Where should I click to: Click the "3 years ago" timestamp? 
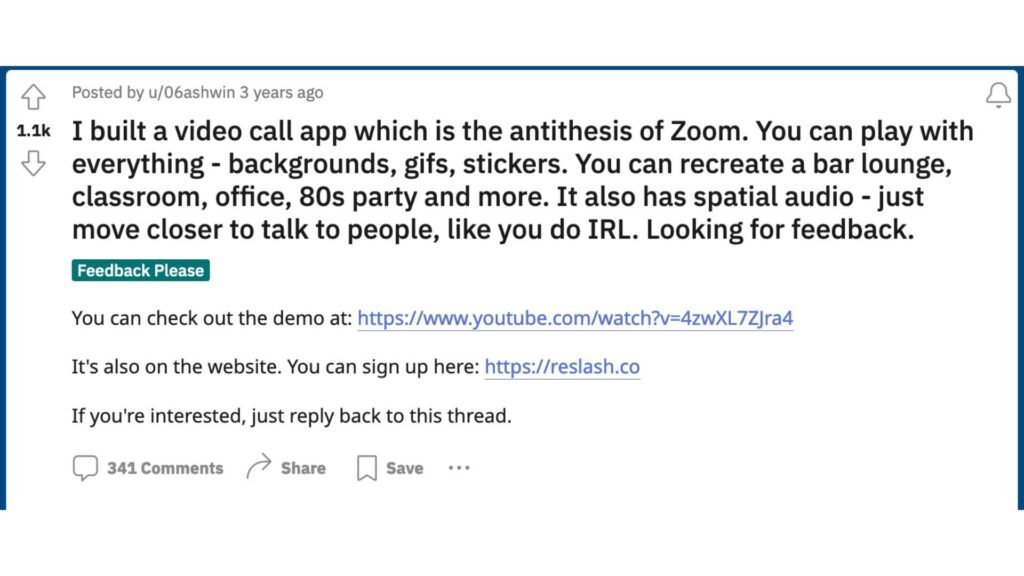click(x=283, y=92)
